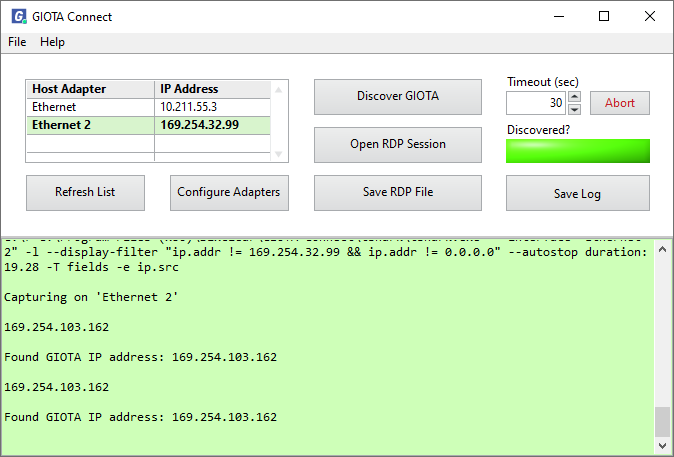Open RDP Session
674x457 pixels.
pyautogui.click(x=398, y=144)
